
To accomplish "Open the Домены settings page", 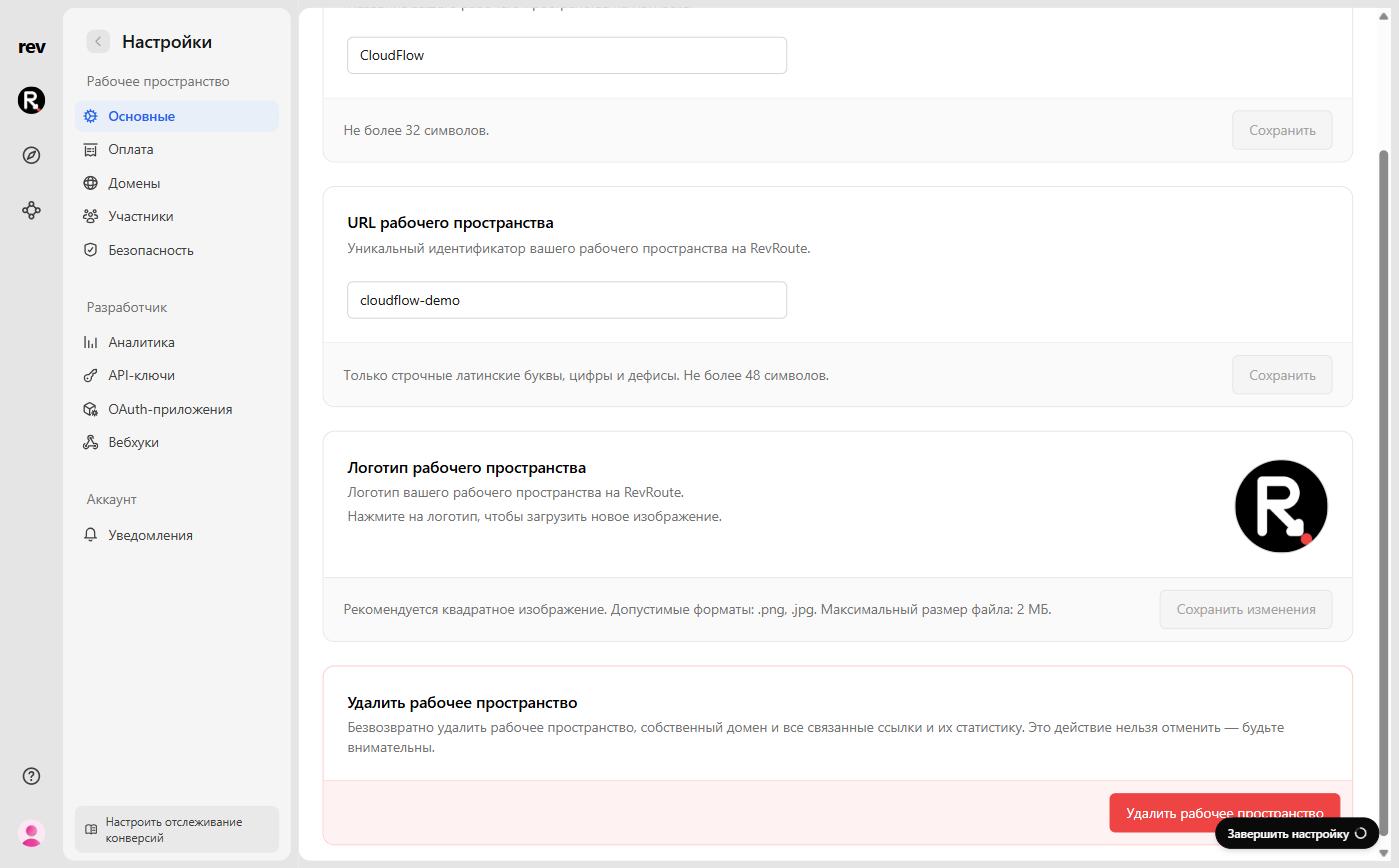I will click(177, 183).
